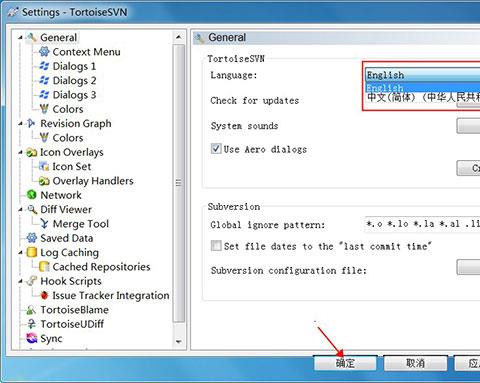Image resolution: width=480 pixels, height=383 pixels.
Task: Click the tree vertical scrollbar thumb
Action: (x=179, y=183)
